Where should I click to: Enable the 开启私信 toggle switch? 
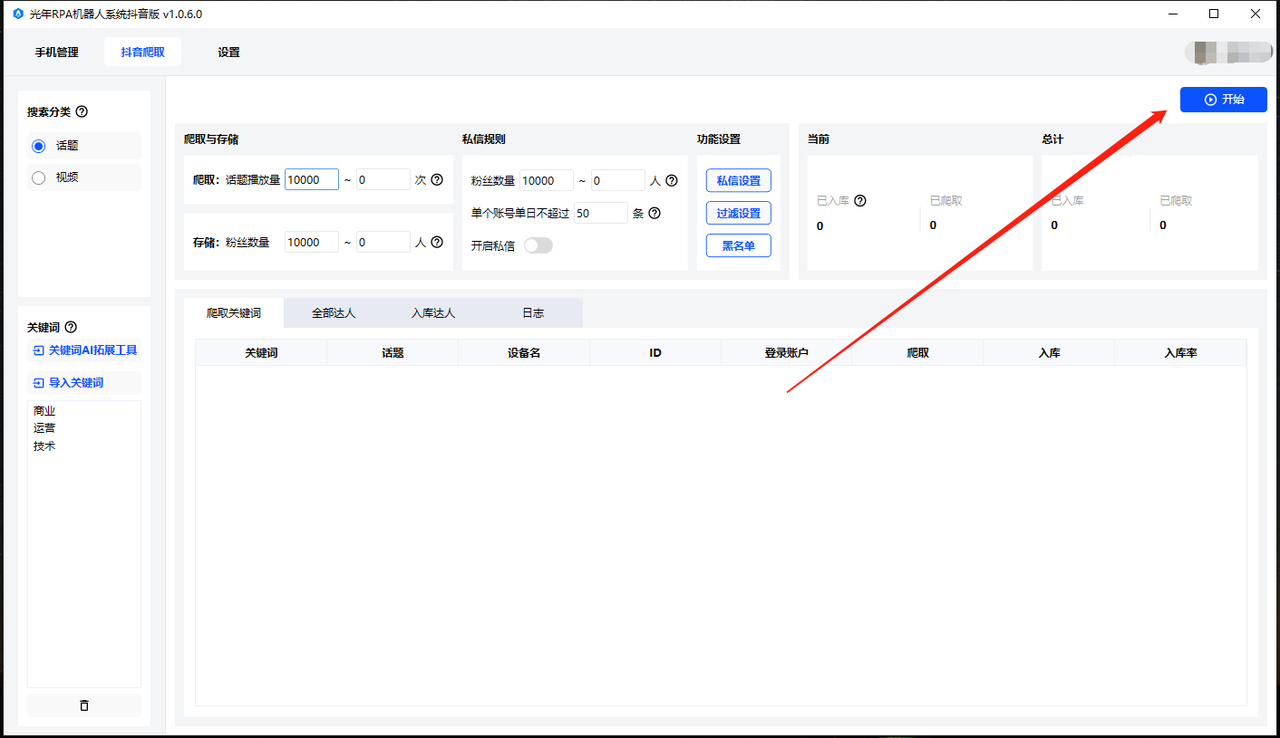tap(538, 245)
